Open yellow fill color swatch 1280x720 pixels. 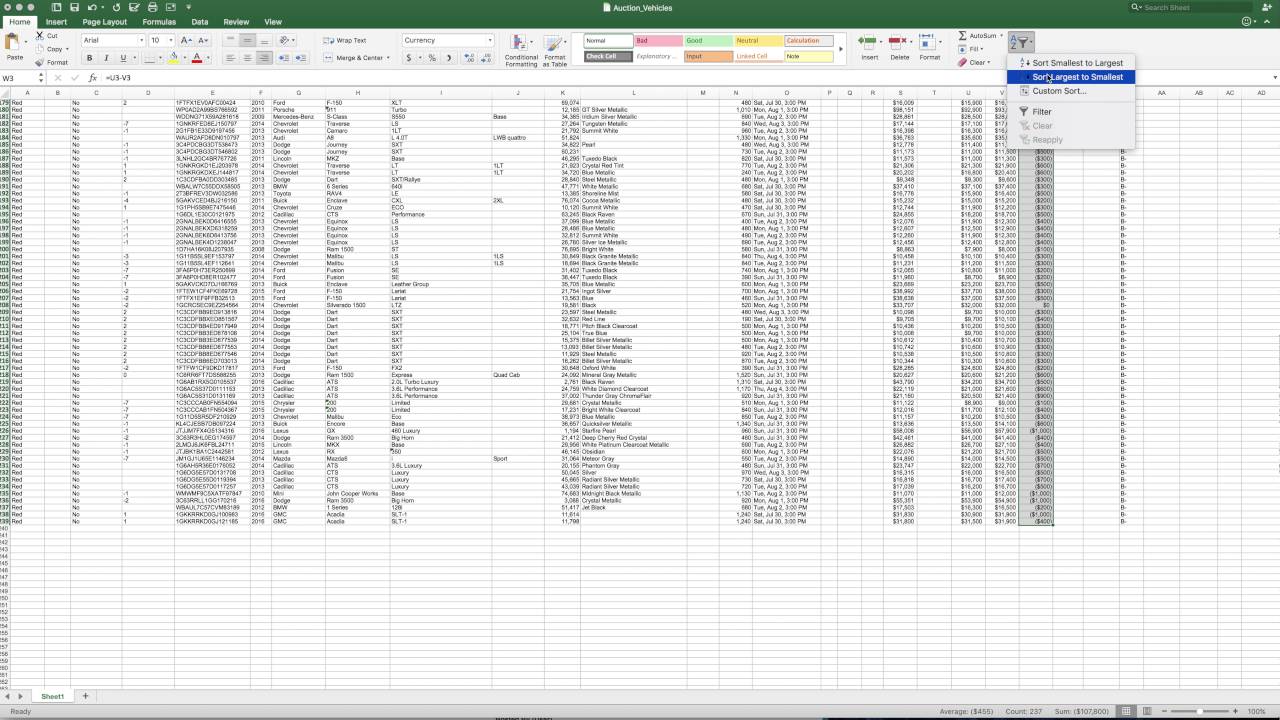pyautogui.click(x=173, y=58)
